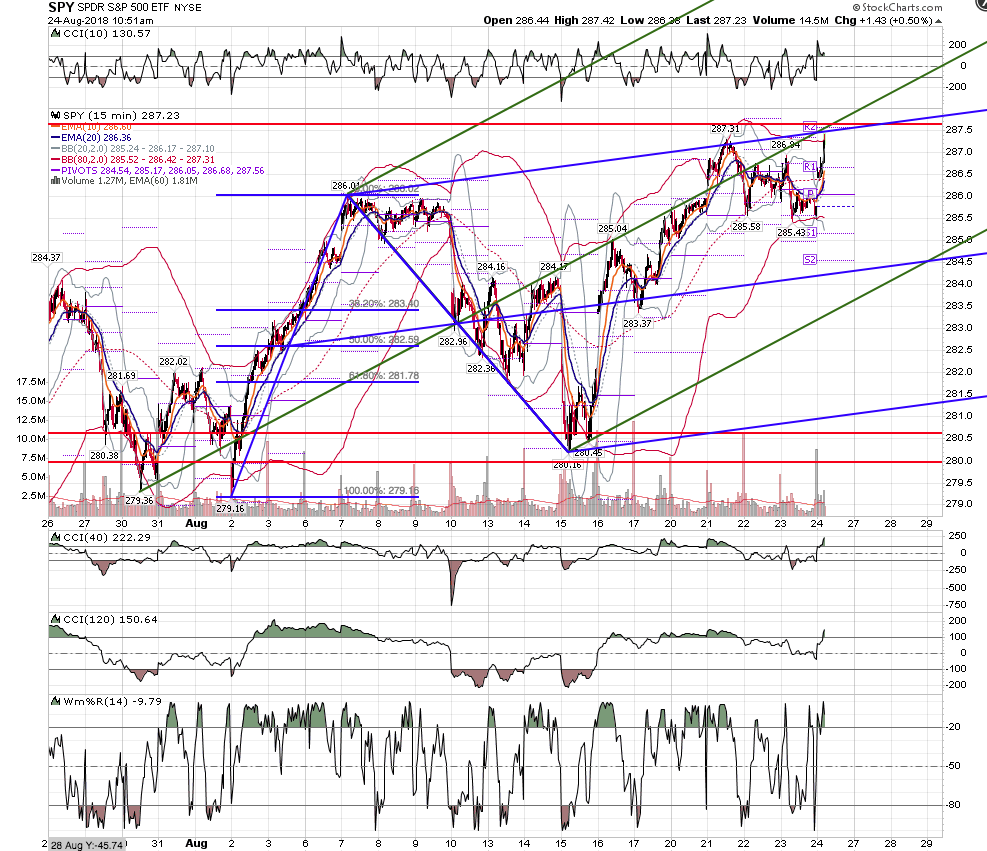Click the 285.04 swing high label
The image size is (987, 851).
coord(612,228)
